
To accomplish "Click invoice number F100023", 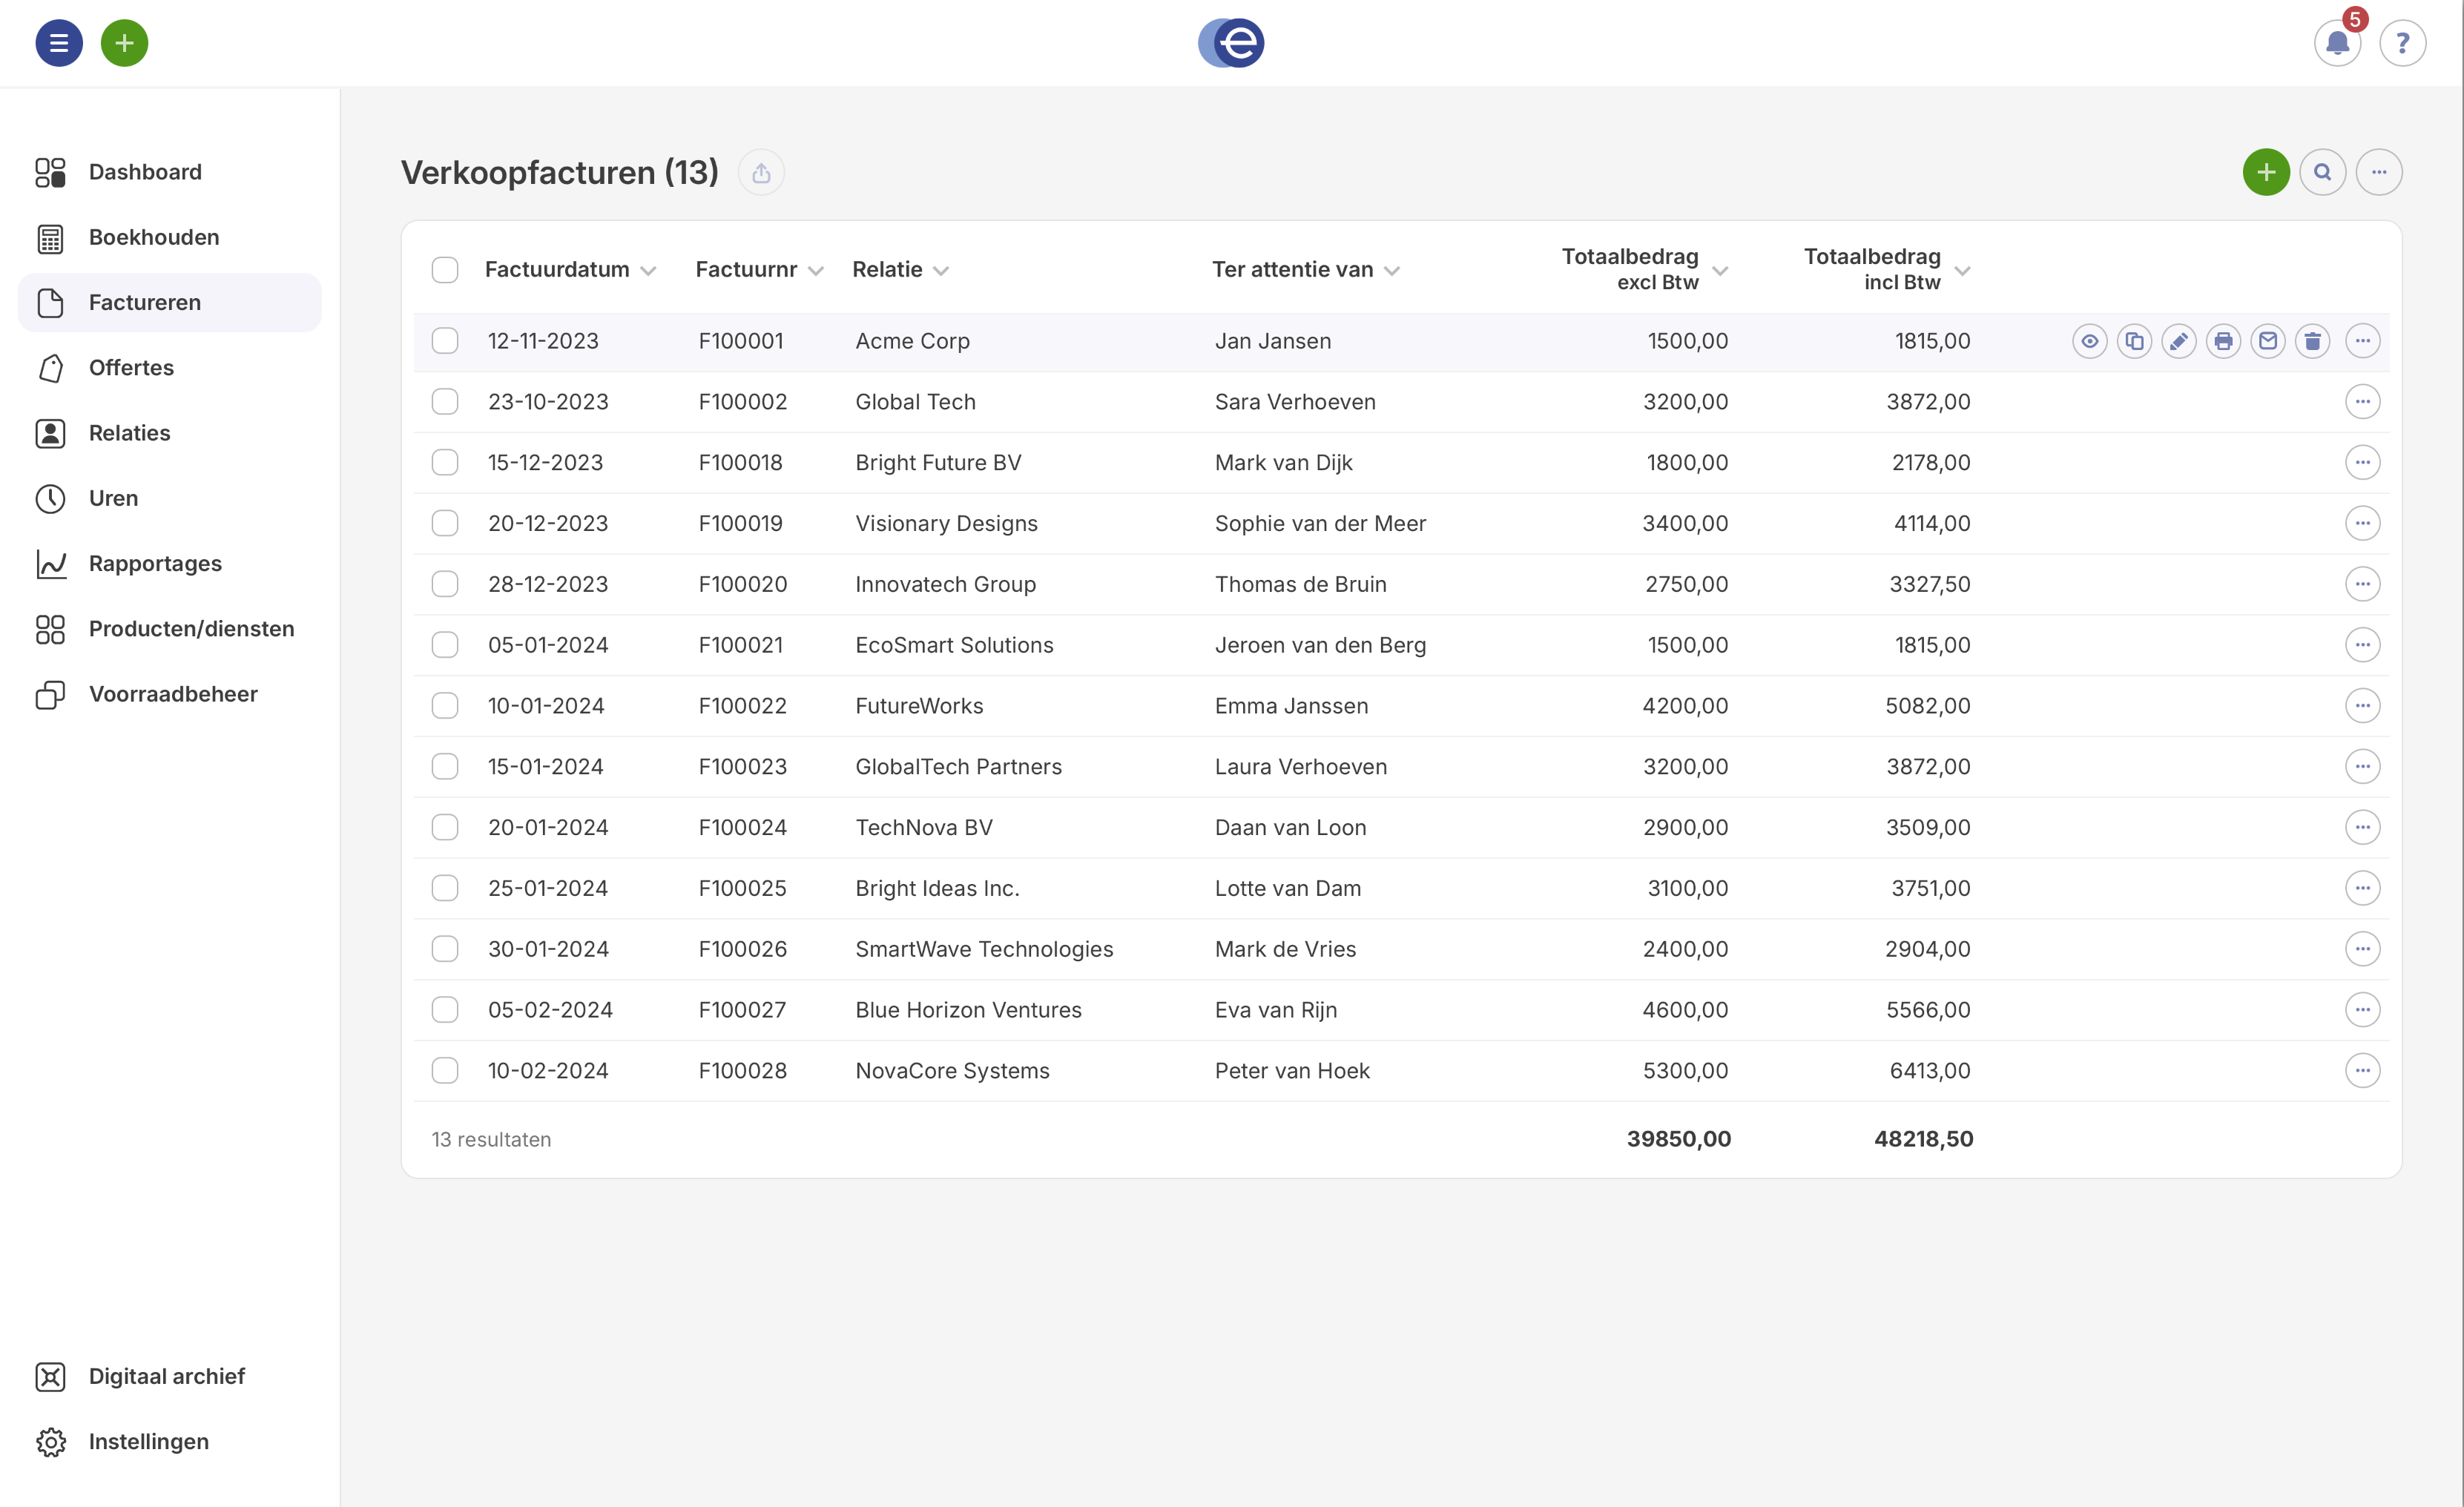I will click(742, 767).
